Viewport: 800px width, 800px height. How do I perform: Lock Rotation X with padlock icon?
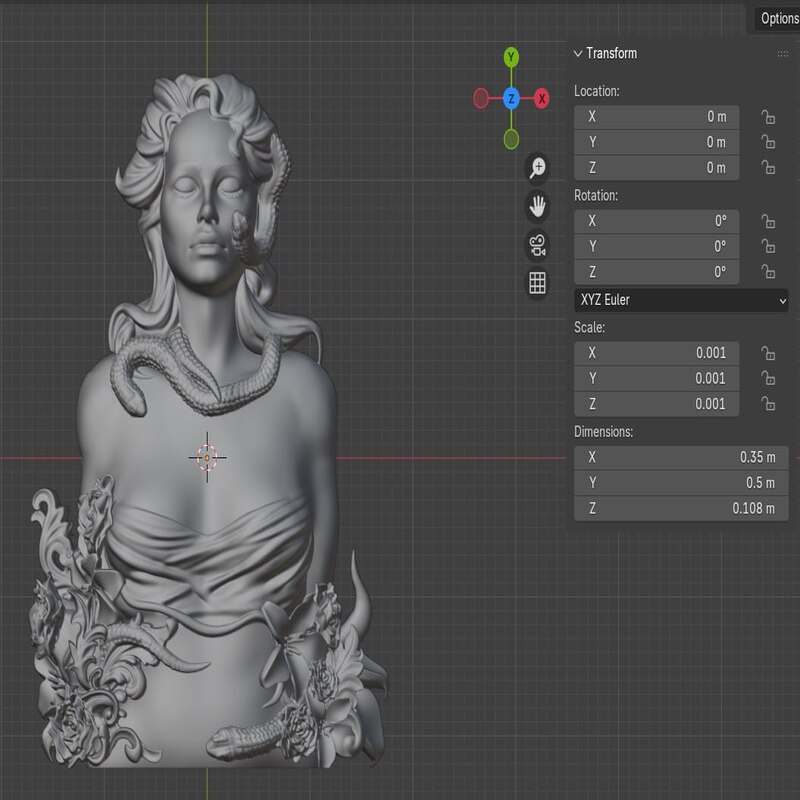[768, 221]
